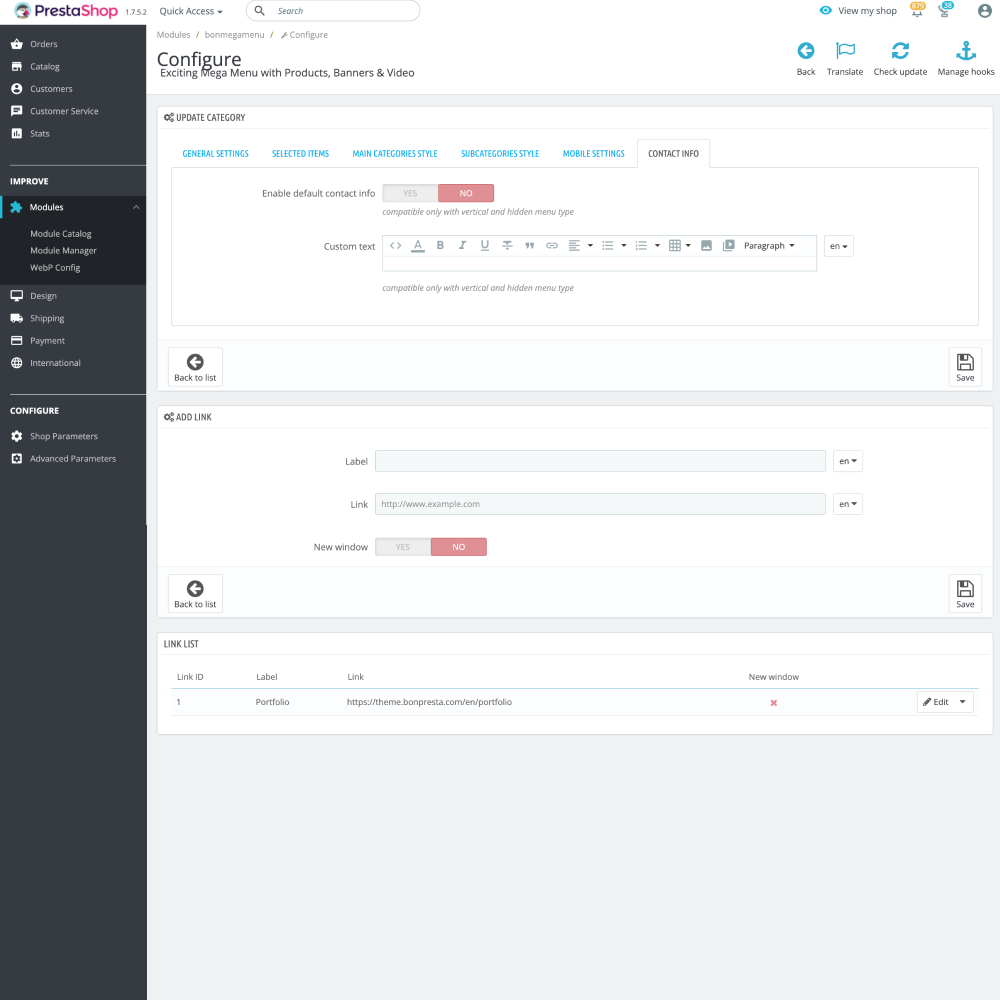The image size is (1000, 1000).
Task: Click the Manage hooks anchor icon
Action: pos(965,50)
